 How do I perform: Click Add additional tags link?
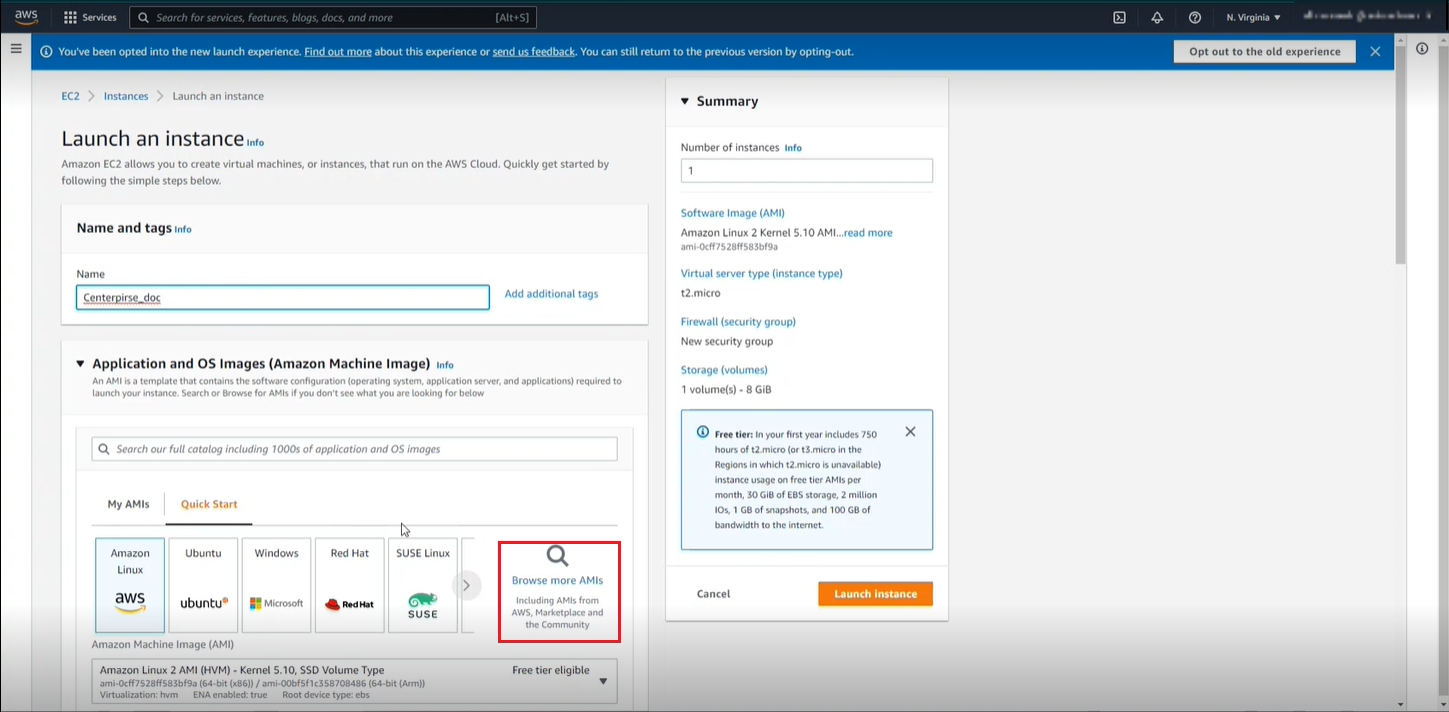[551, 294]
